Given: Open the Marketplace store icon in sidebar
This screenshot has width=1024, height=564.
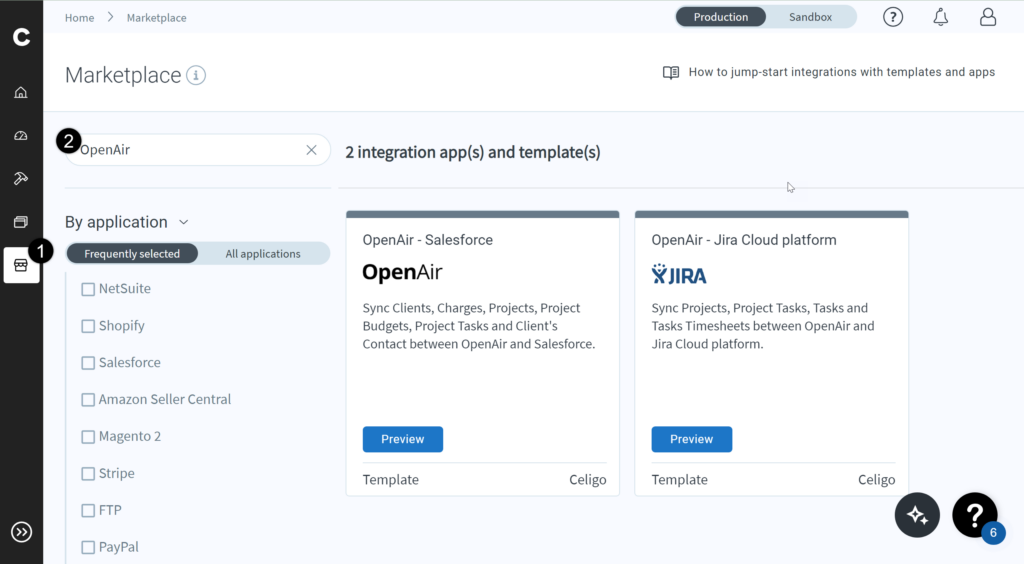Looking at the screenshot, I should (x=21, y=265).
